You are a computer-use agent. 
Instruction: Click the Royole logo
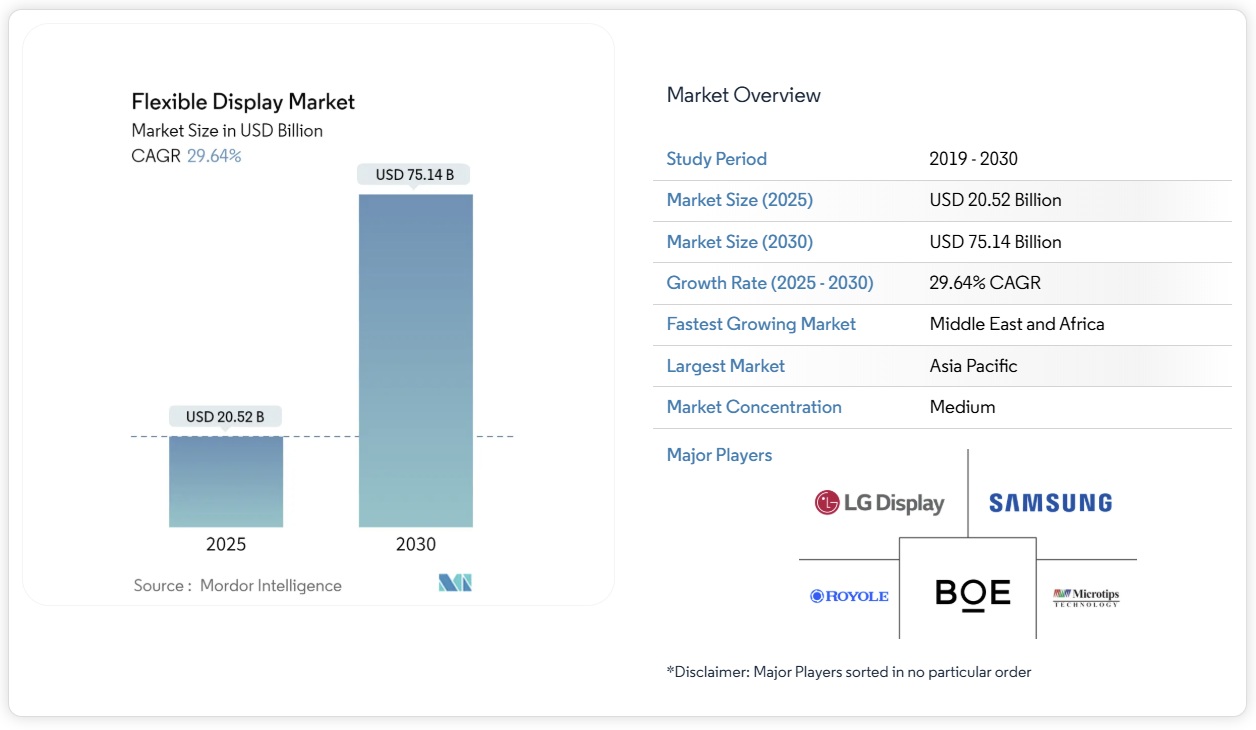pos(849,596)
